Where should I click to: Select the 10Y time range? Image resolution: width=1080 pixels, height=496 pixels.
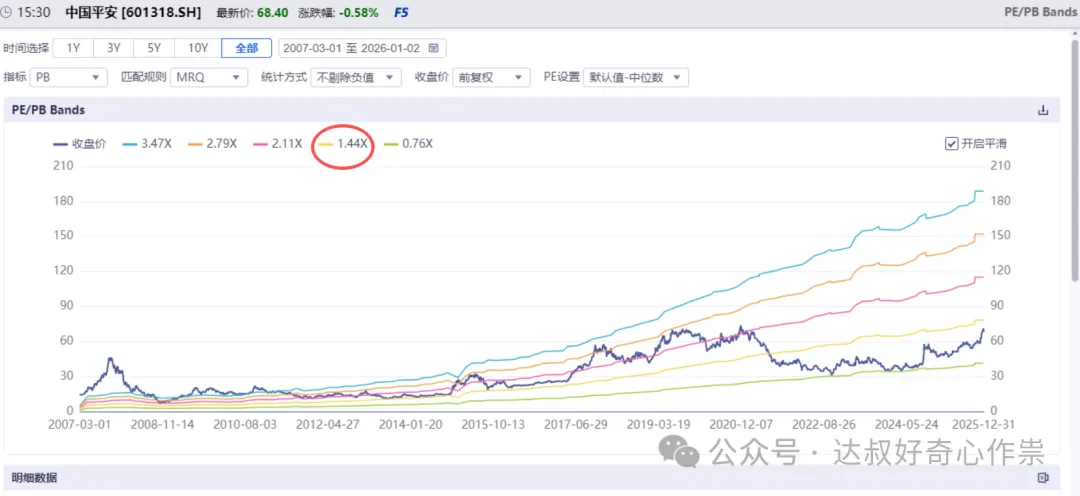[x=198, y=48]
